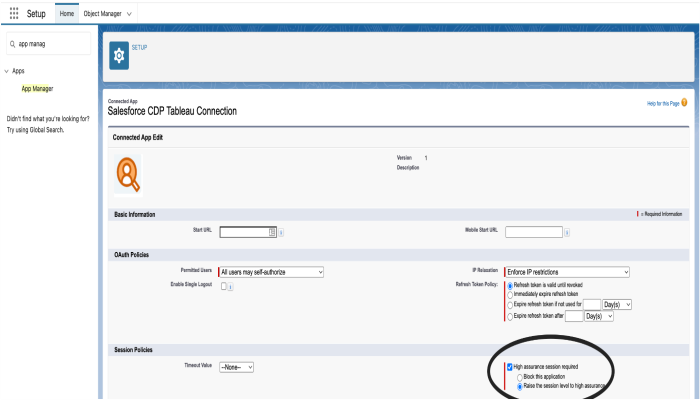Viewport: 700px width, 400px height.
Task: Select Raise the session level to high assurance
Action: [x=520, y=387]
